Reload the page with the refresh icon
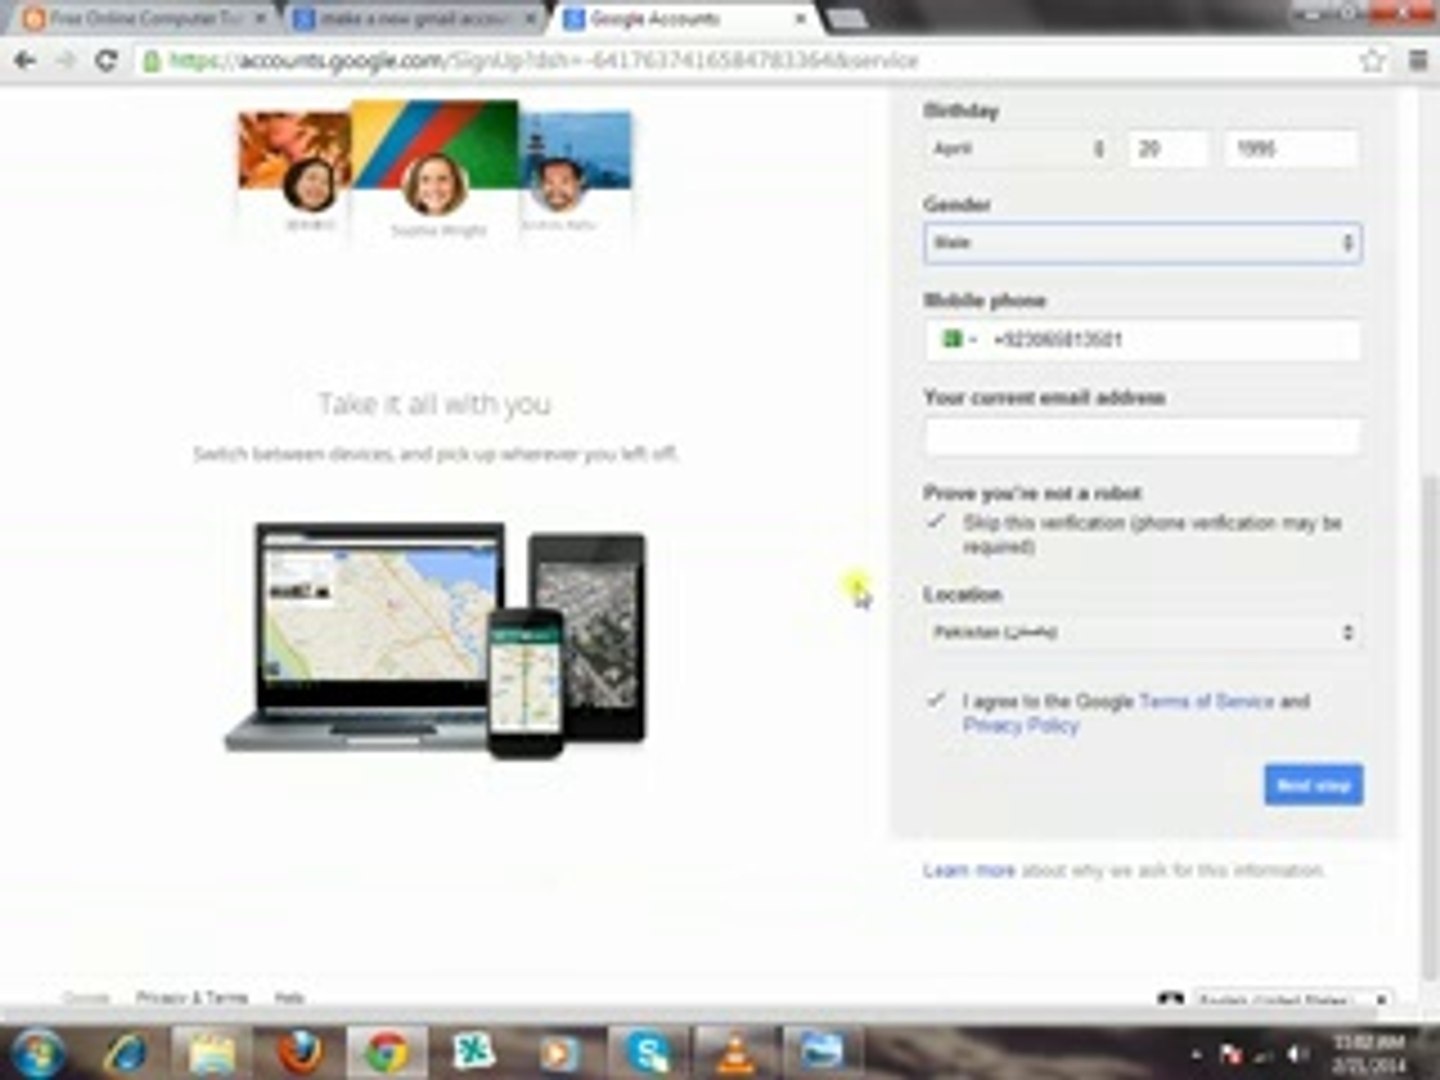The height and width of the screenshot is (1080, 1440). [106, 60]
